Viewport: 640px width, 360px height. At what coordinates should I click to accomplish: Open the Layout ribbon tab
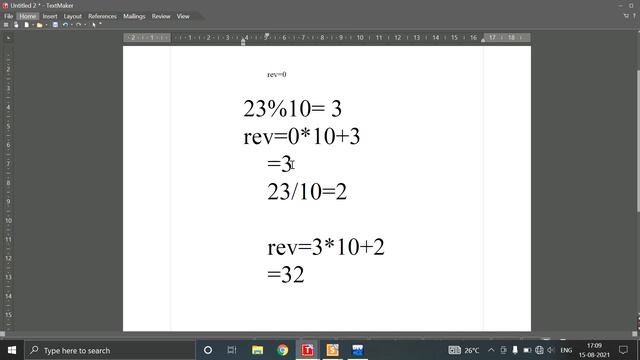(73, 16)
